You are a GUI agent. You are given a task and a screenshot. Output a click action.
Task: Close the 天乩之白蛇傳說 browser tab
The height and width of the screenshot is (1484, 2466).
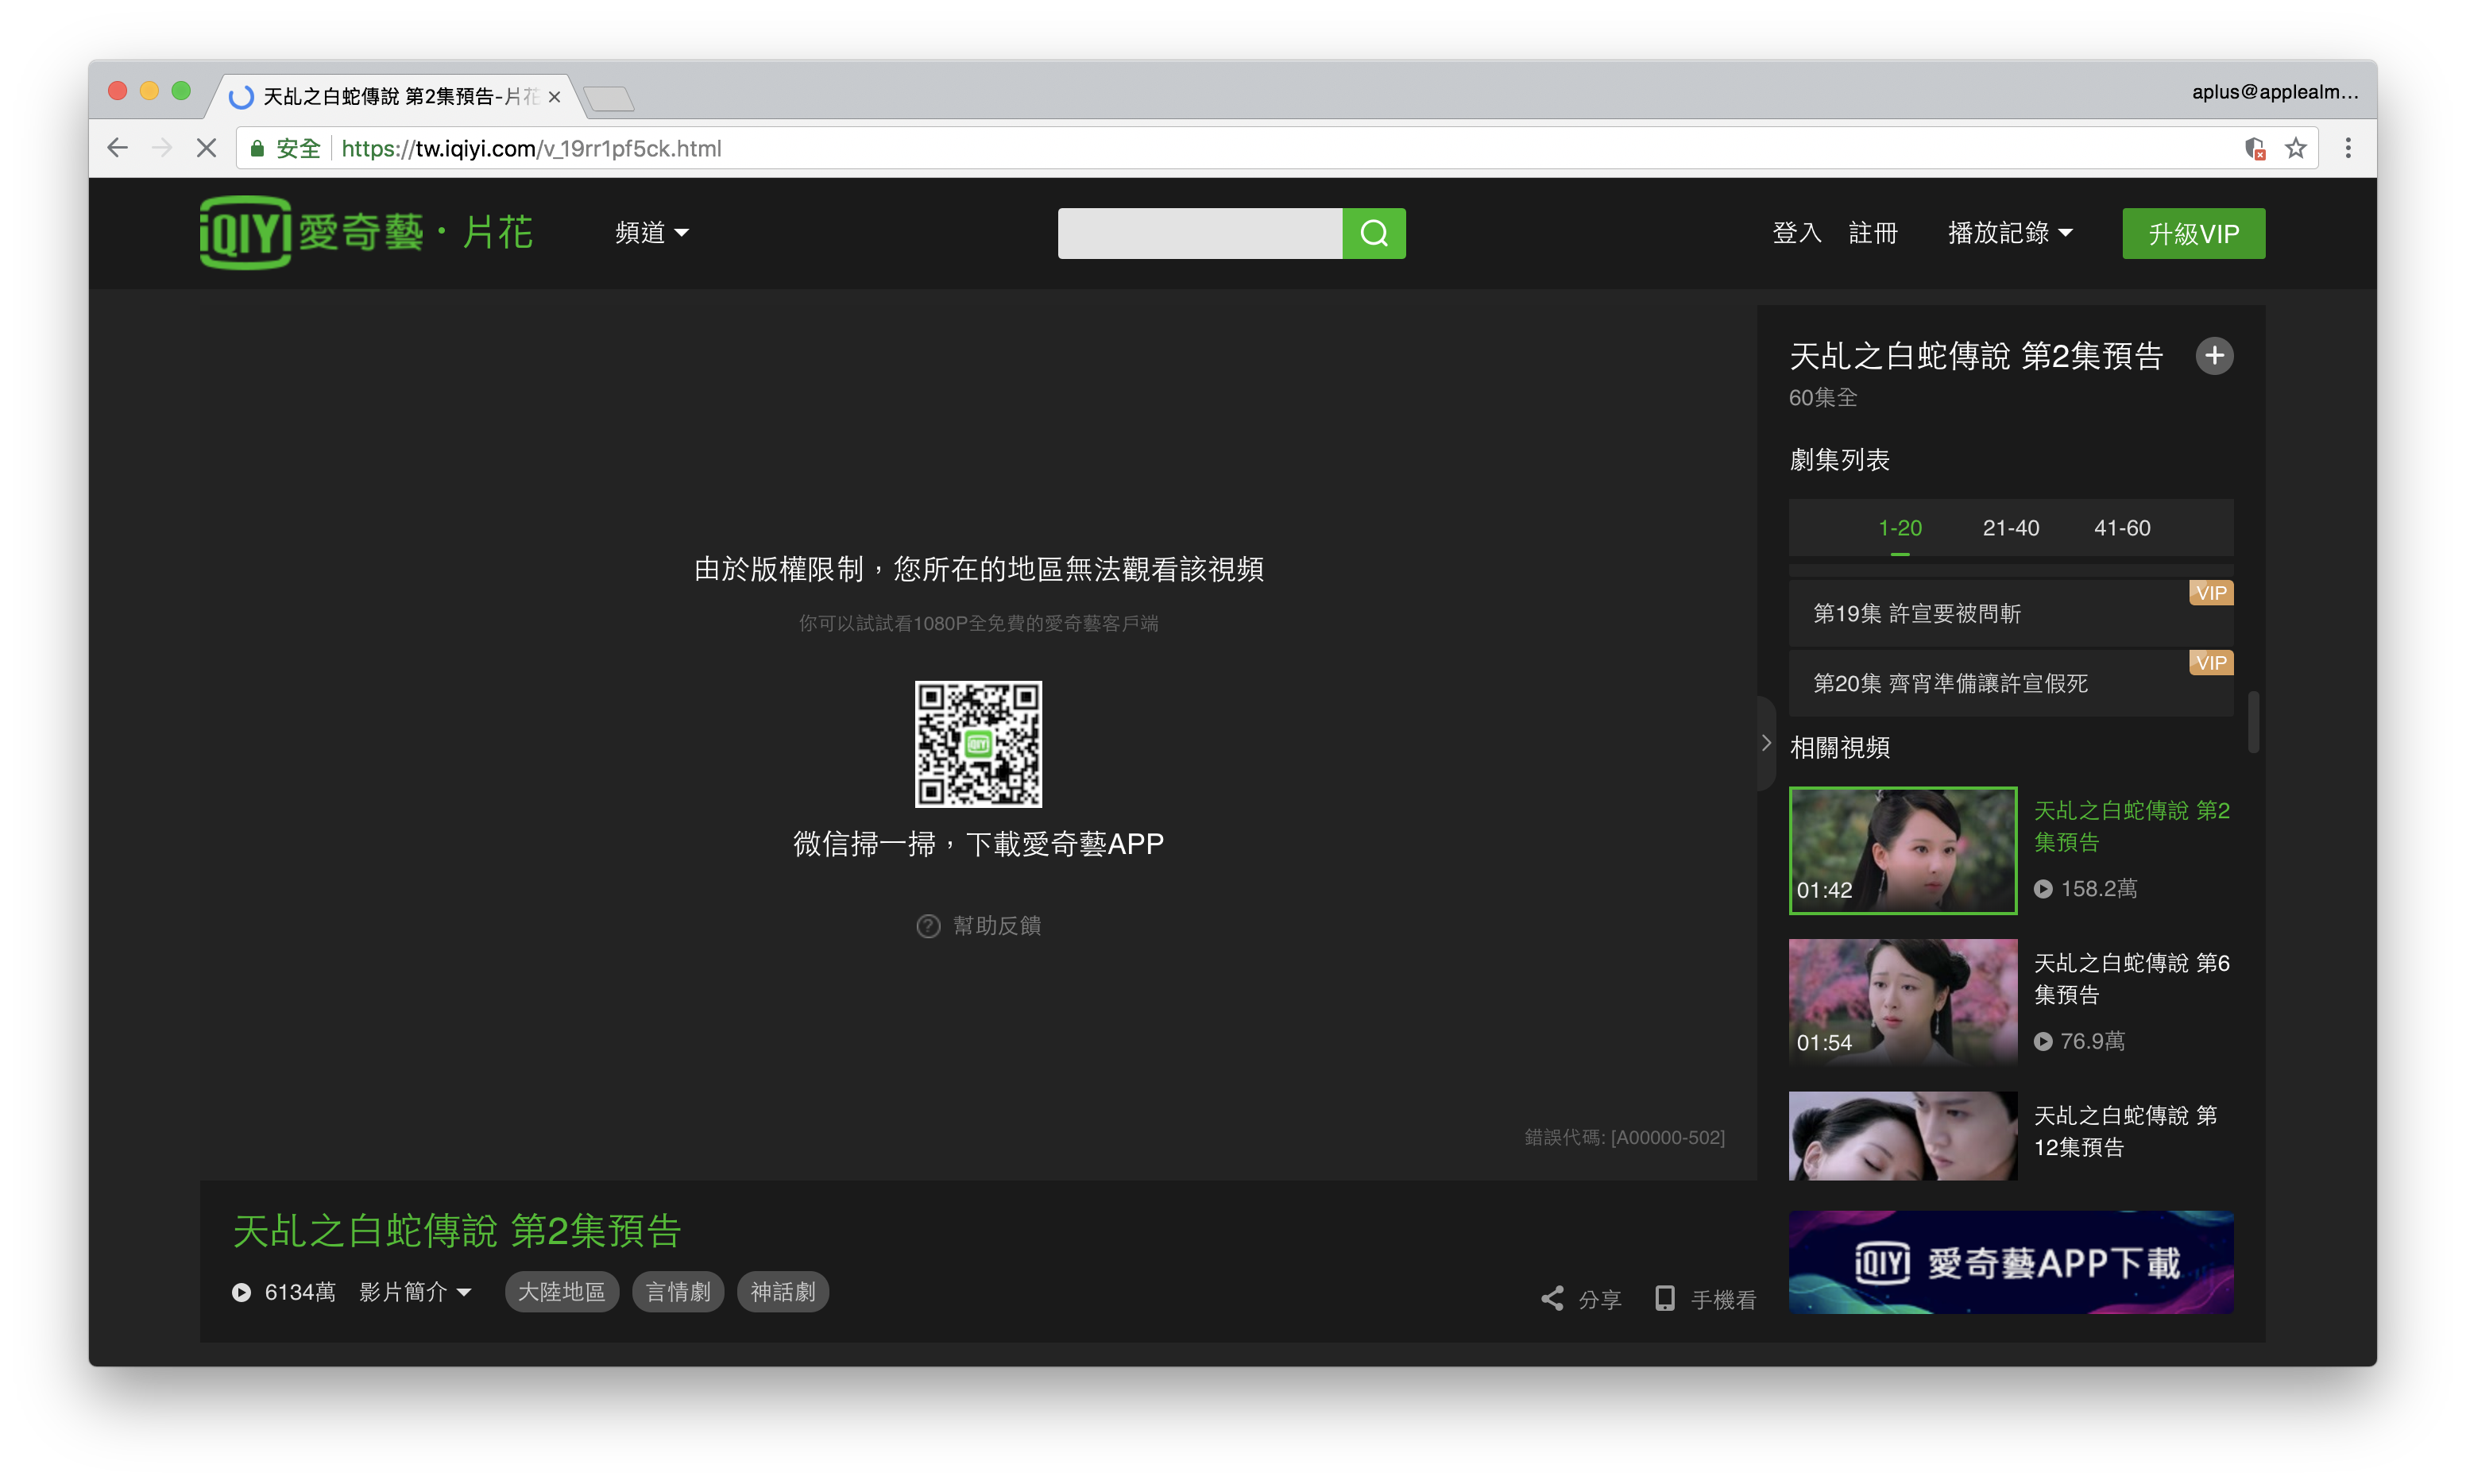pyautogui.click(x=554, y=97)
